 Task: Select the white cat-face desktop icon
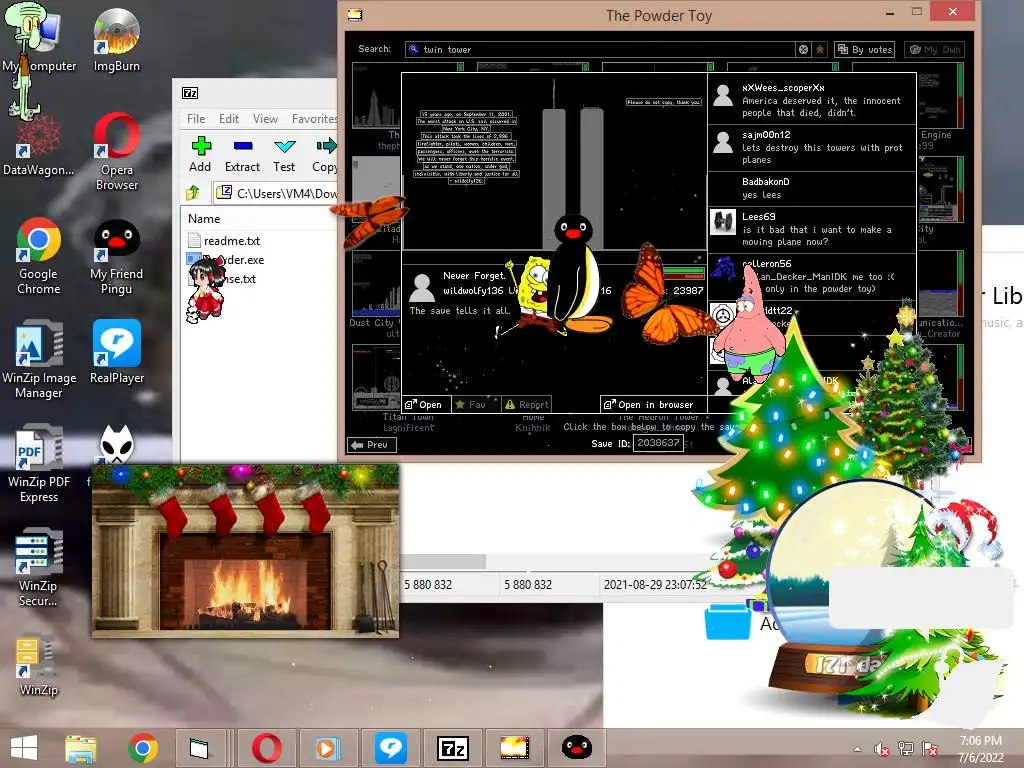click(x=116, y=444)
